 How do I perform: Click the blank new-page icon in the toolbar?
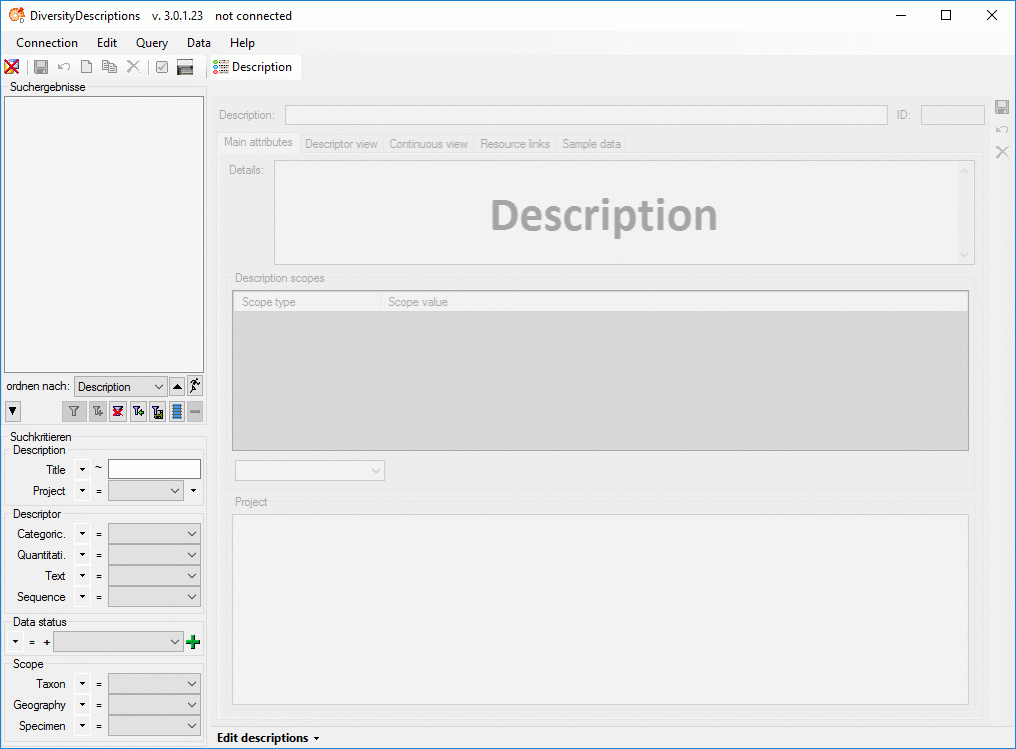click(86, 67)
